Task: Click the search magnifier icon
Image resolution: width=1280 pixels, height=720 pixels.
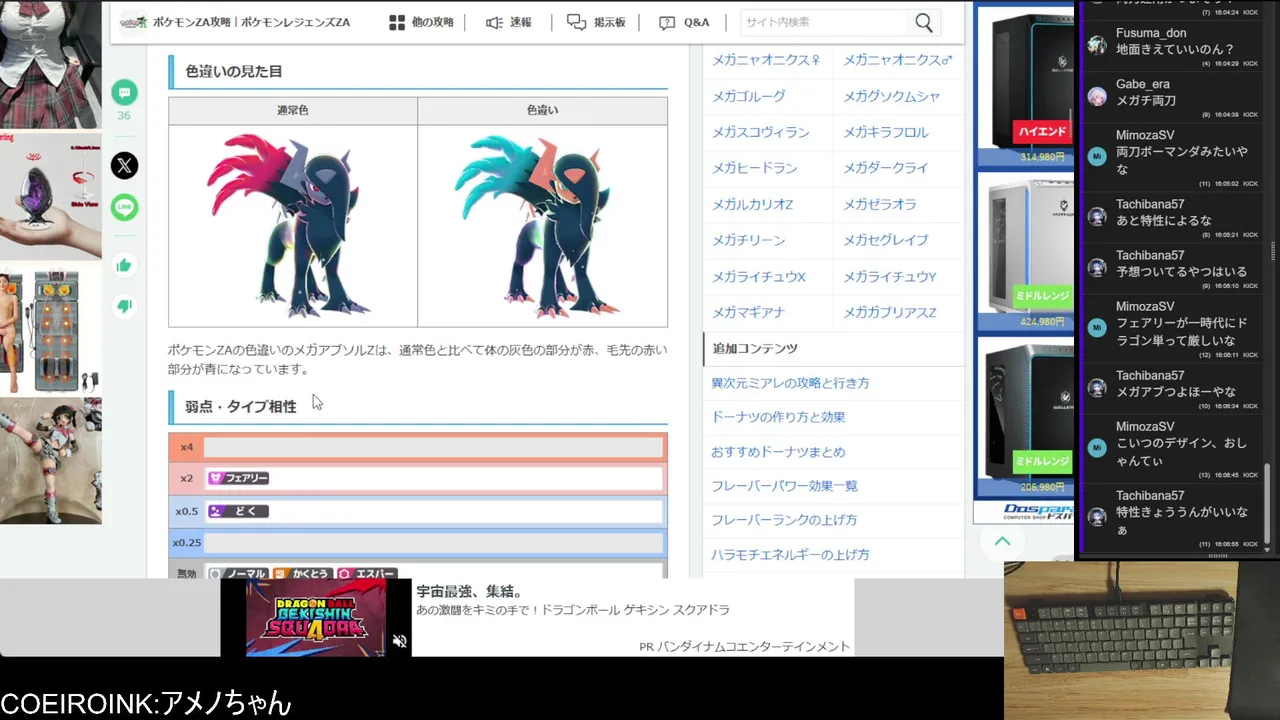Action: [x=923, y=22]
